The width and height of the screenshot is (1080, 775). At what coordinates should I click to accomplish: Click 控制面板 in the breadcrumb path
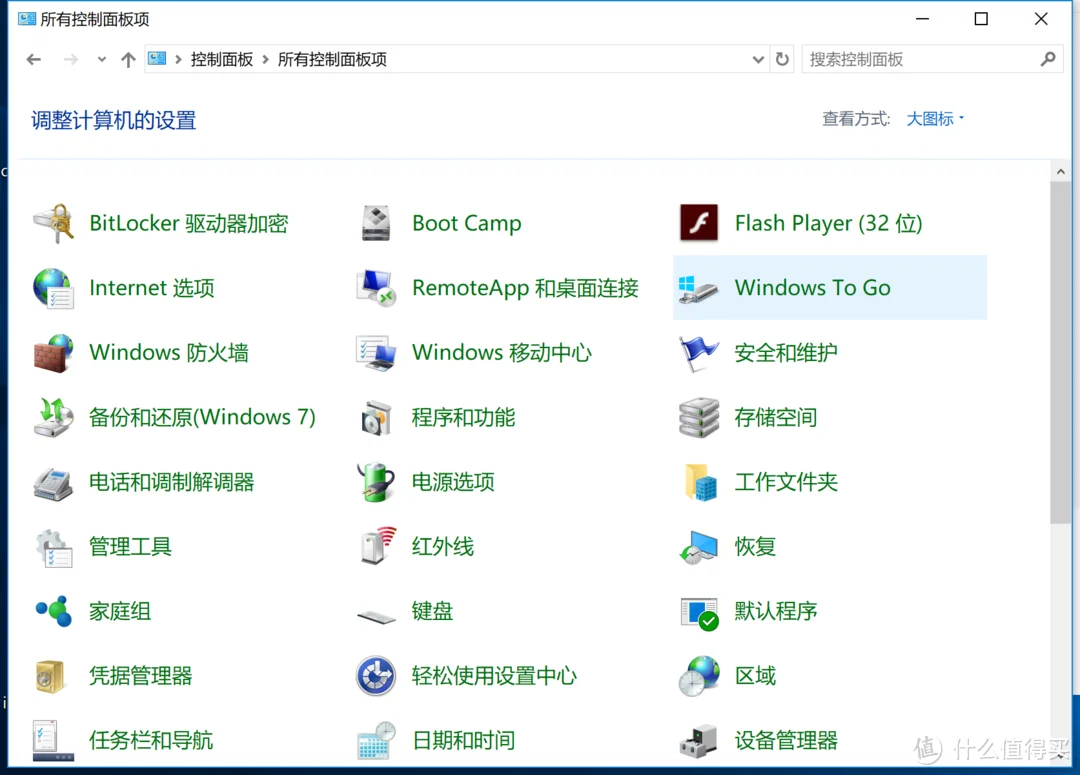click(222, 59)
